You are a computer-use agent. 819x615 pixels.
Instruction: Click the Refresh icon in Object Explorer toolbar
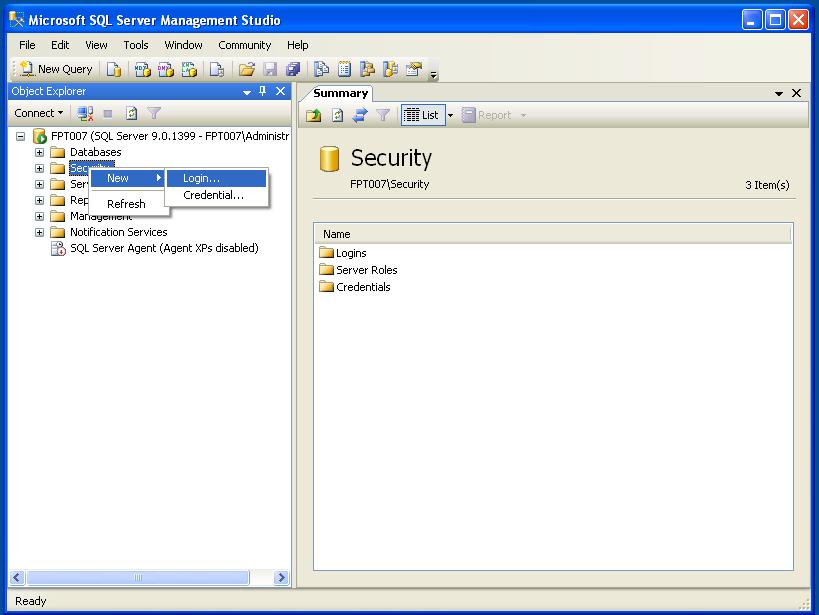pos(131,113)
